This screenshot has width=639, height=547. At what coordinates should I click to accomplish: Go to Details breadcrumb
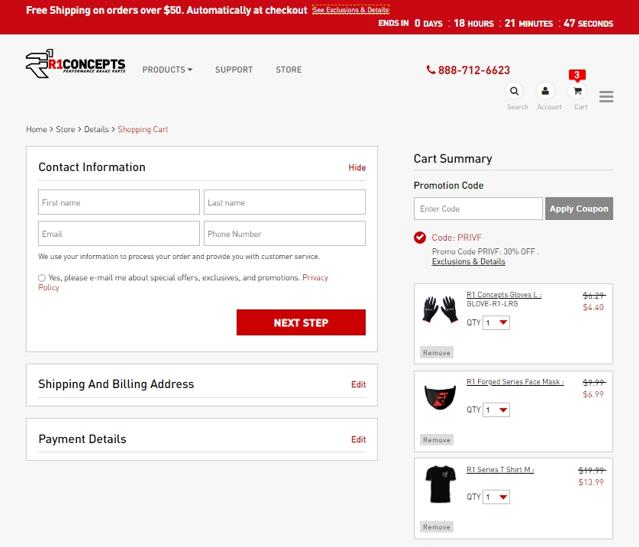pos(96,129)
